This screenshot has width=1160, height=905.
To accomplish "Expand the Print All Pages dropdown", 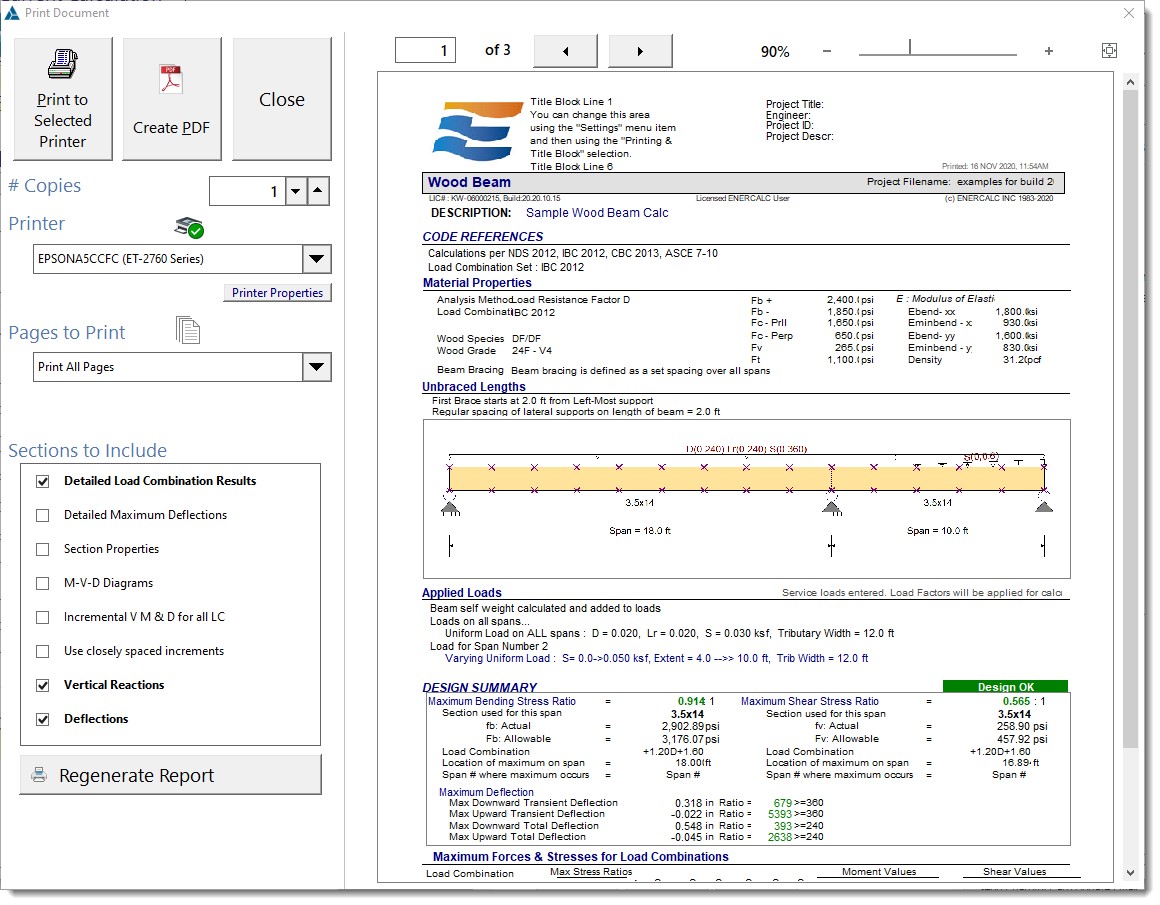I will click(316, 367).
